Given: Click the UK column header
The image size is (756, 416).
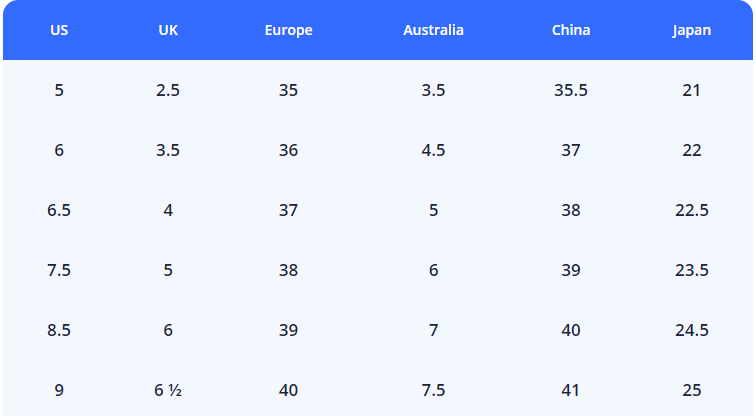Looking at the screenshot, I should [168, 30].
